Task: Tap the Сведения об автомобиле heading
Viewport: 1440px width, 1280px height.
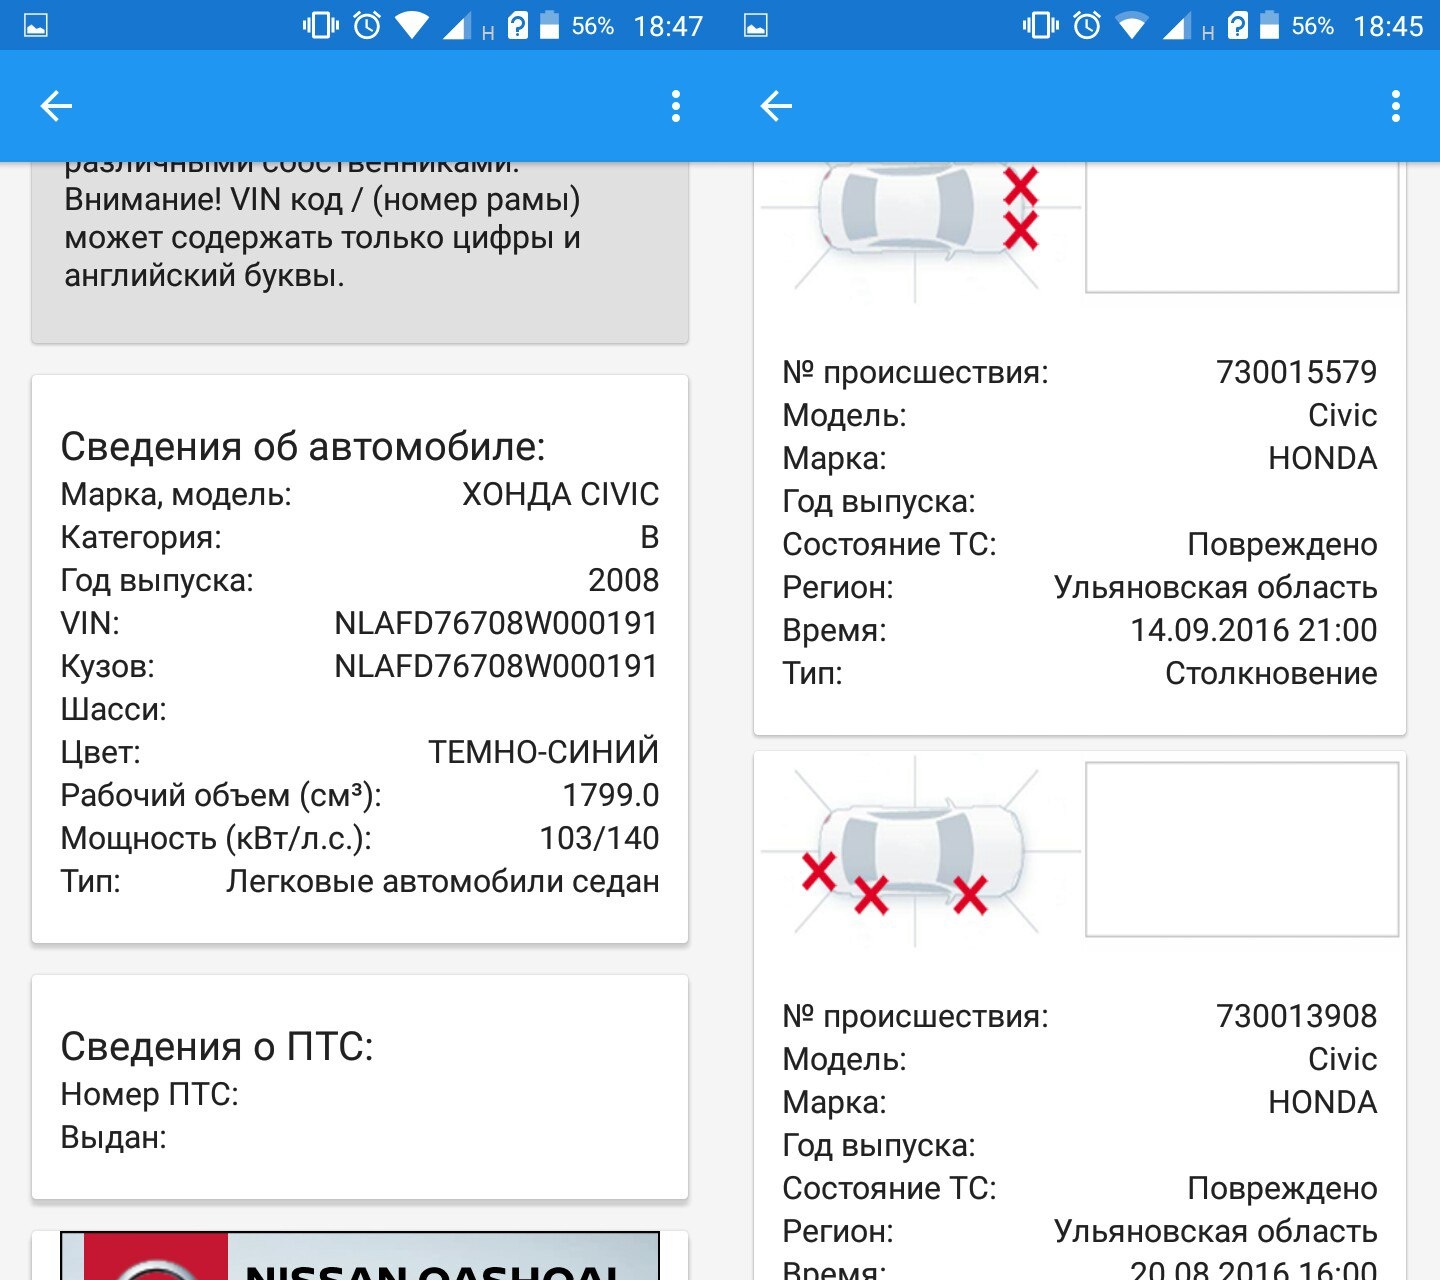Action: tap(303, 447)
